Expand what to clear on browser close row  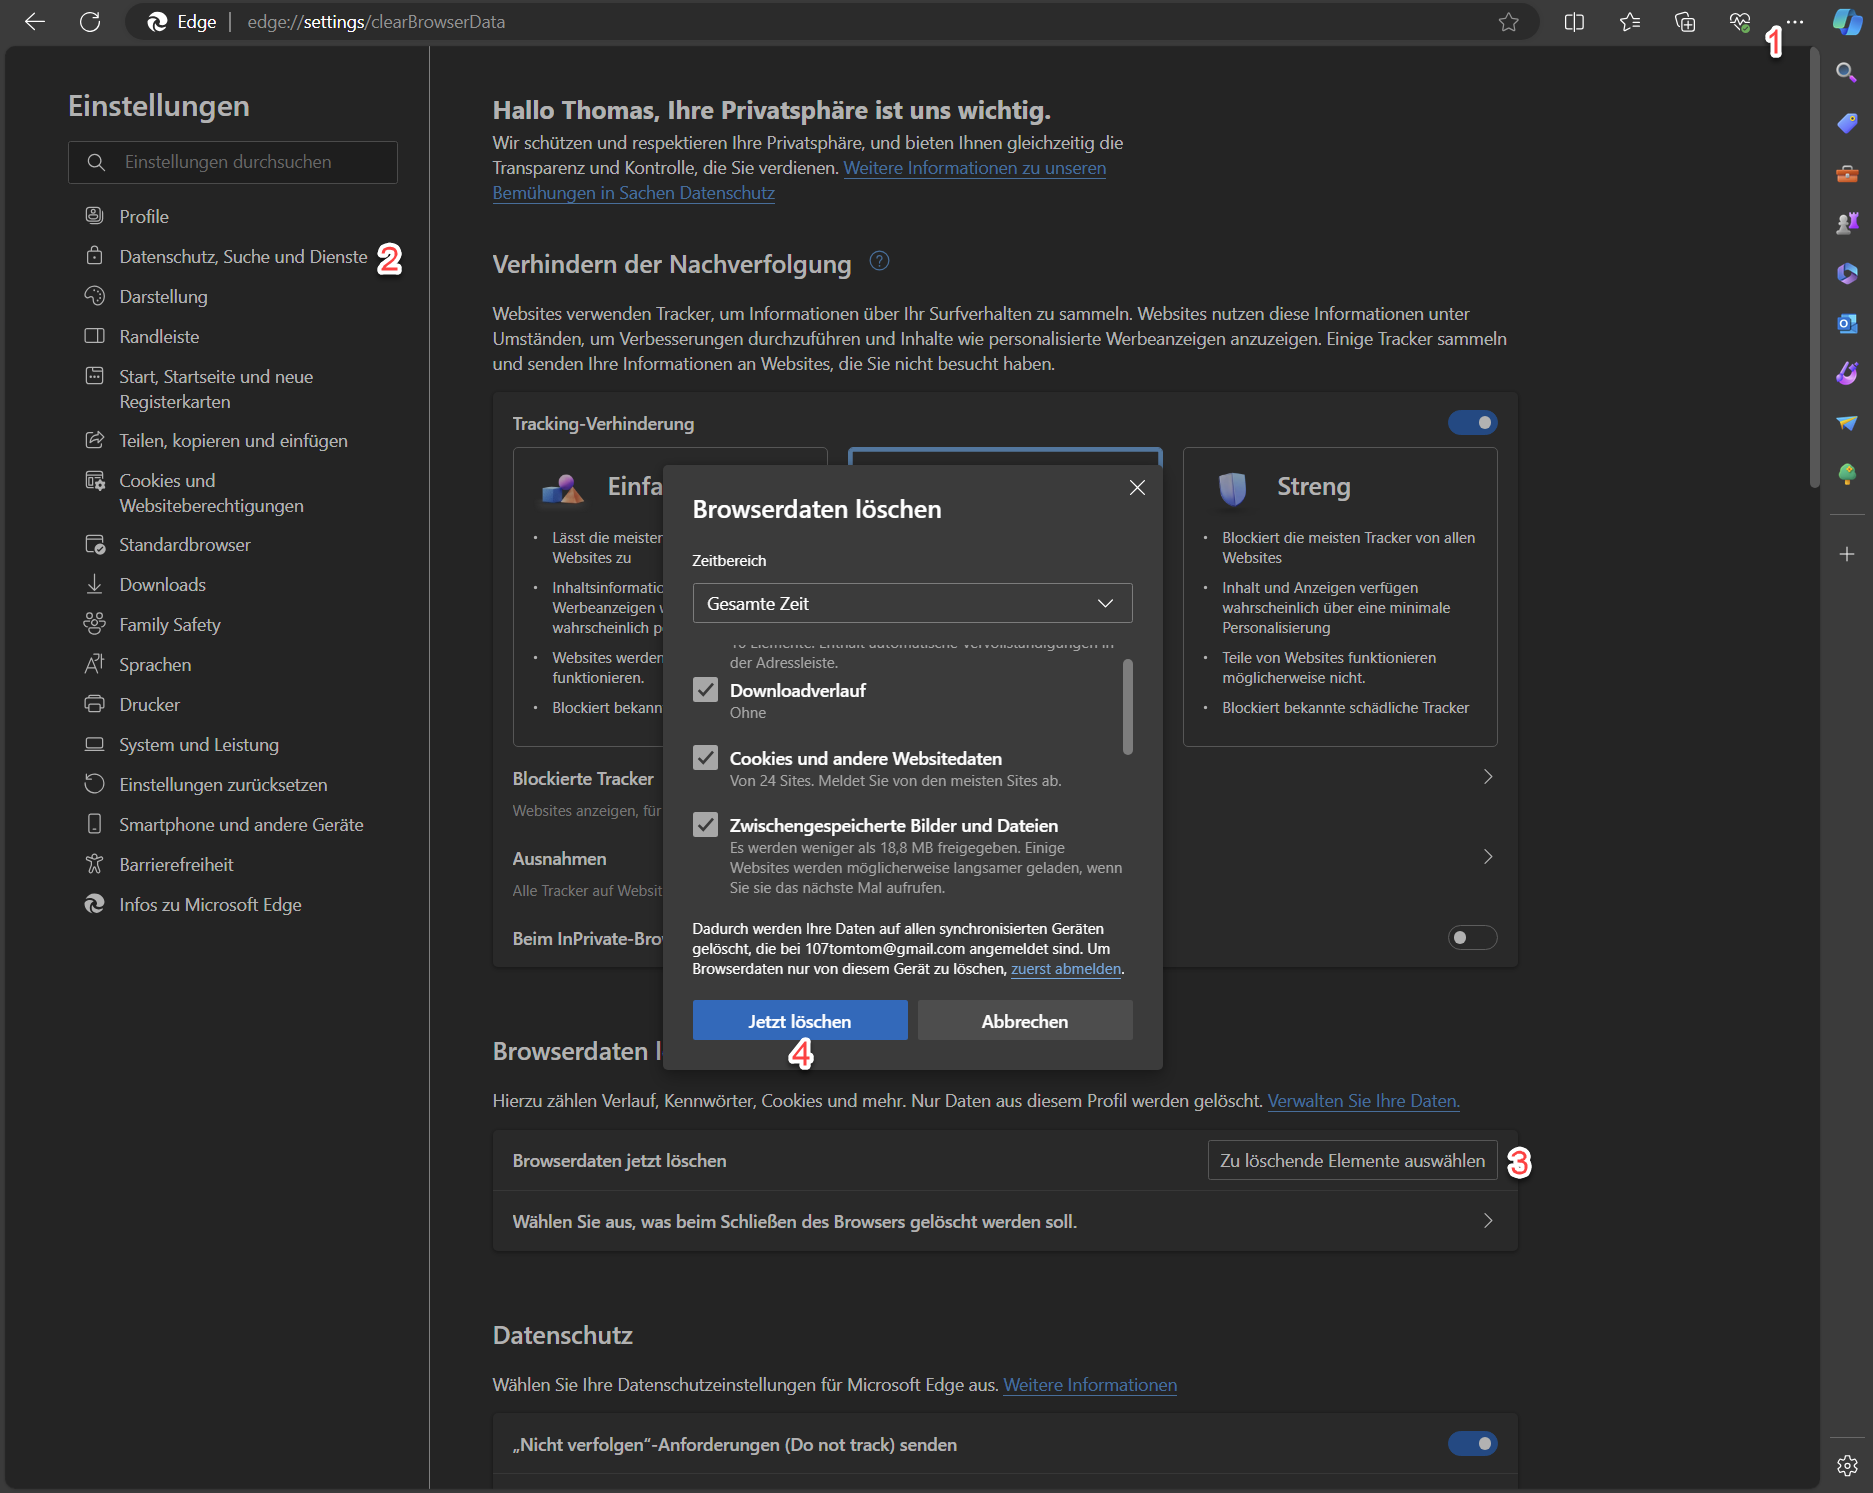tap(1005, 1221)
